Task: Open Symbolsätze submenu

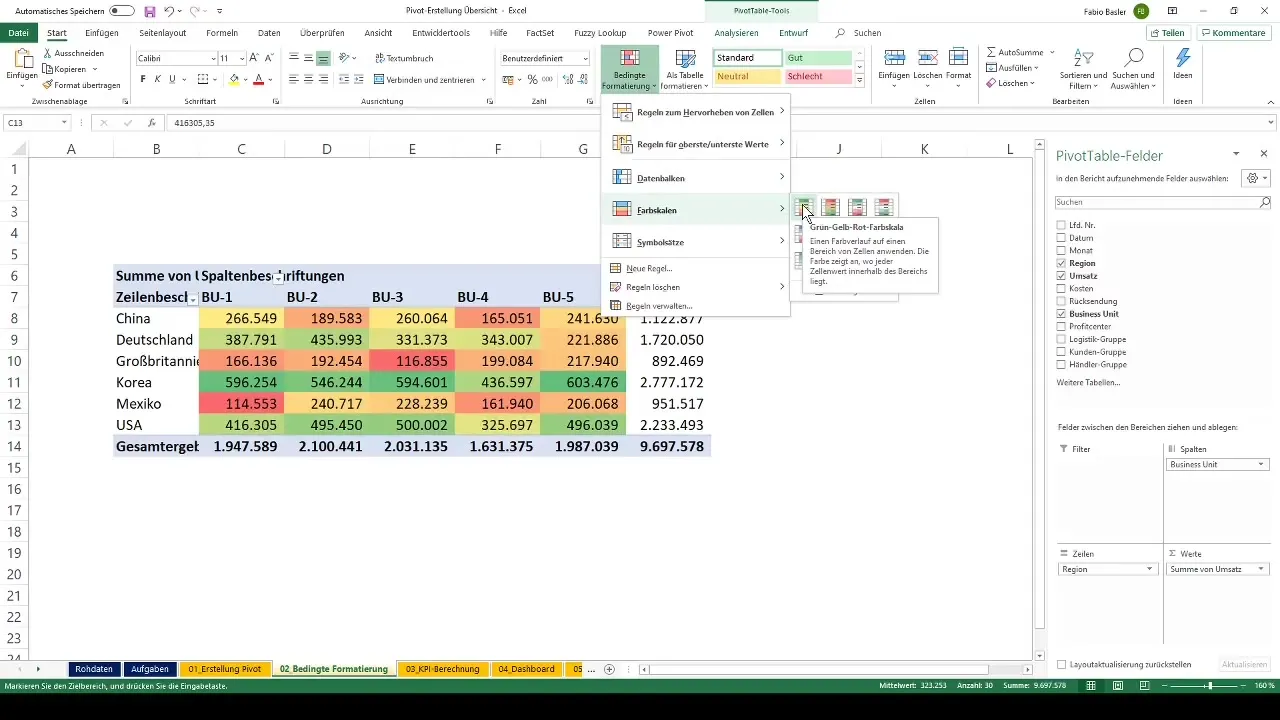Action: tap(696, 241)
